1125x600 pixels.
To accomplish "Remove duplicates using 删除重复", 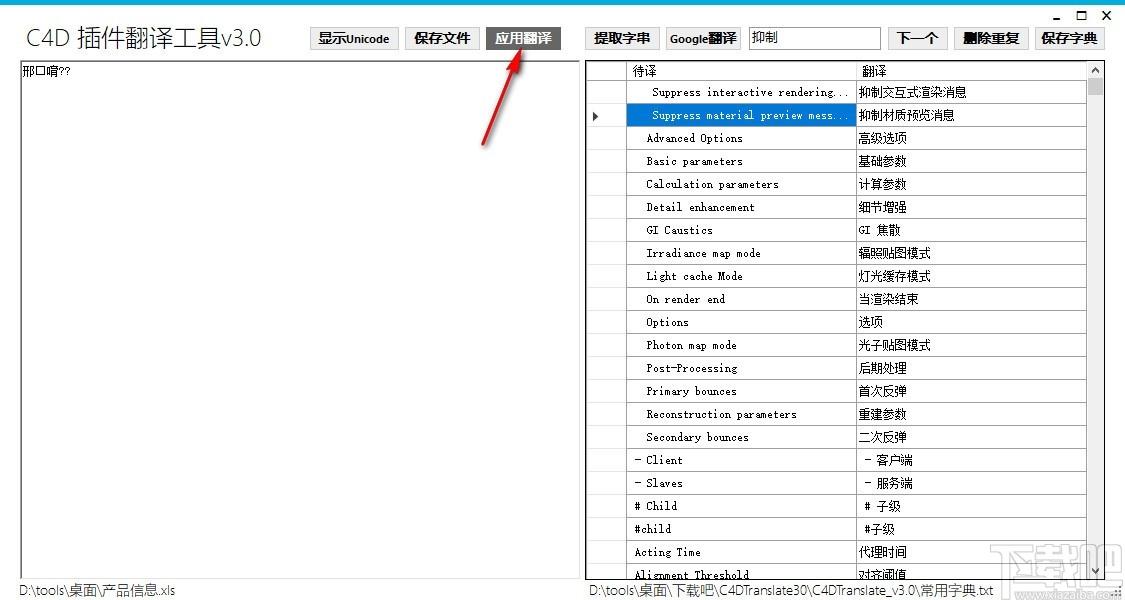I will click(x=991, y=38).
